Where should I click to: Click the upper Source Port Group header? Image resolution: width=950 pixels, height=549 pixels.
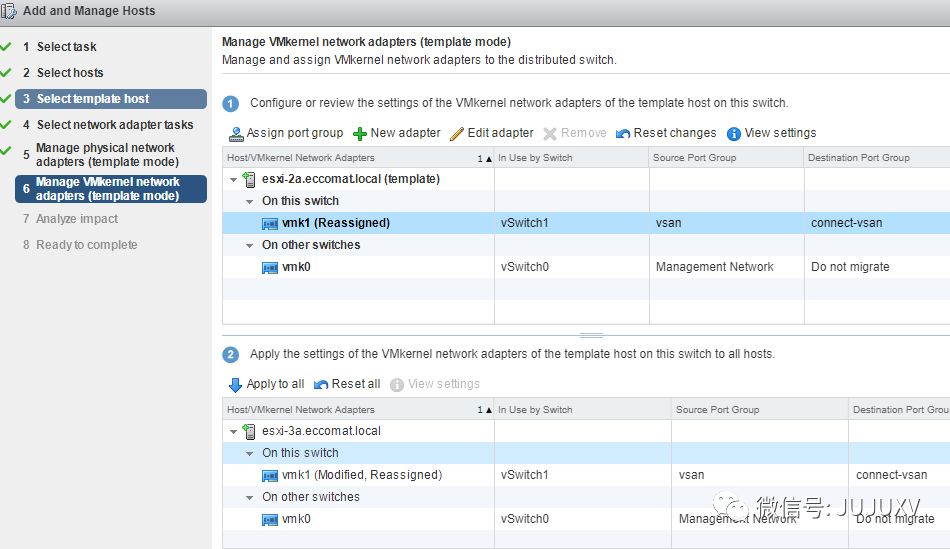[x=694, y=158]
